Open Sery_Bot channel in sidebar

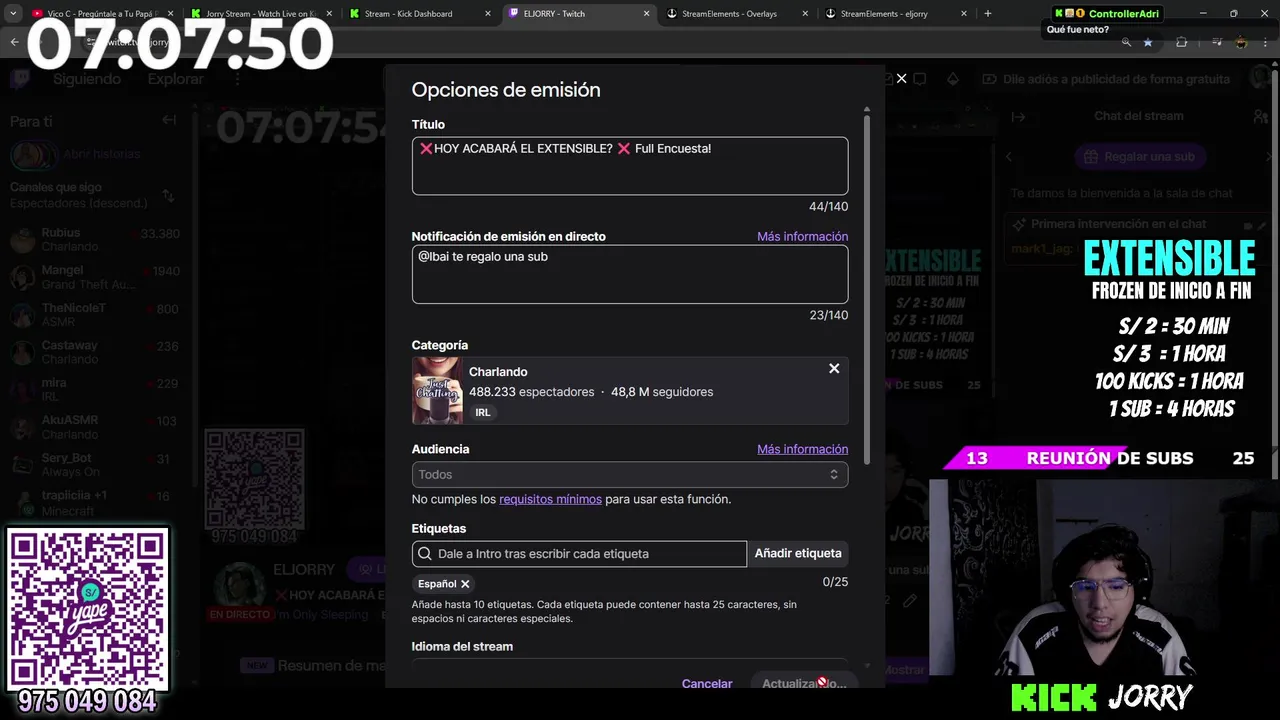pos(96,465)
